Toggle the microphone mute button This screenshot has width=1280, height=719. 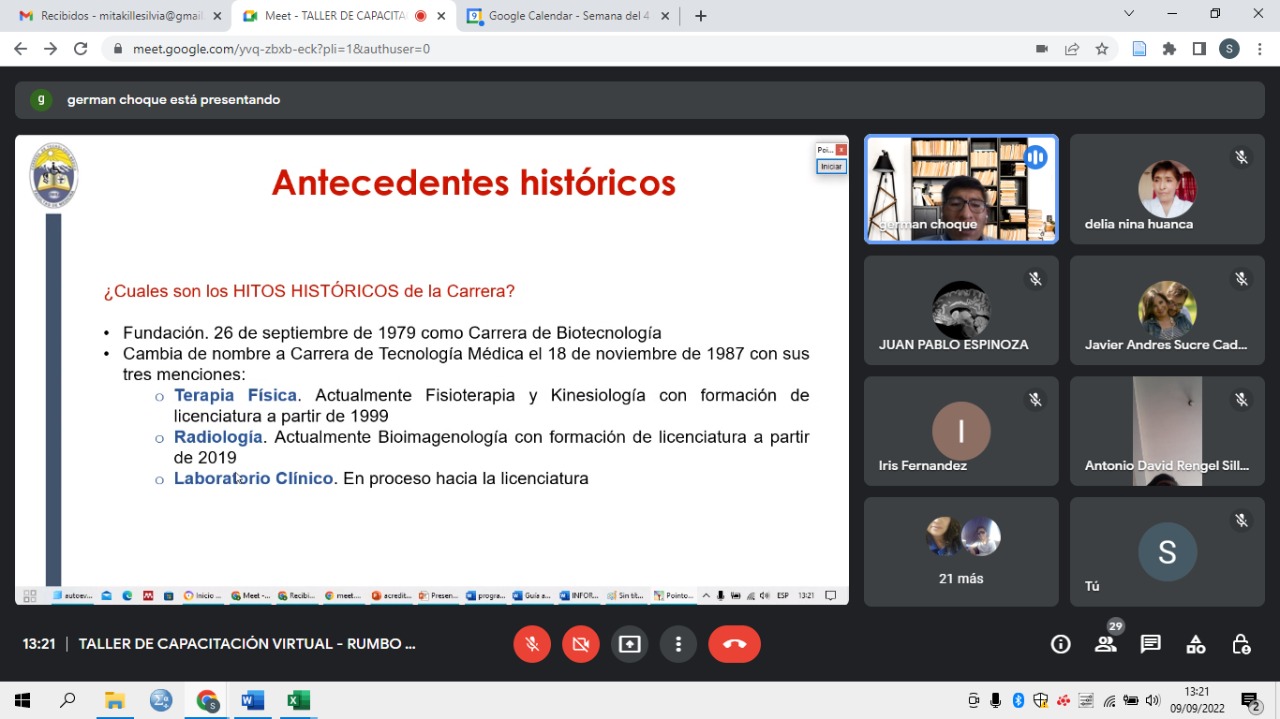tap(532, 645)
